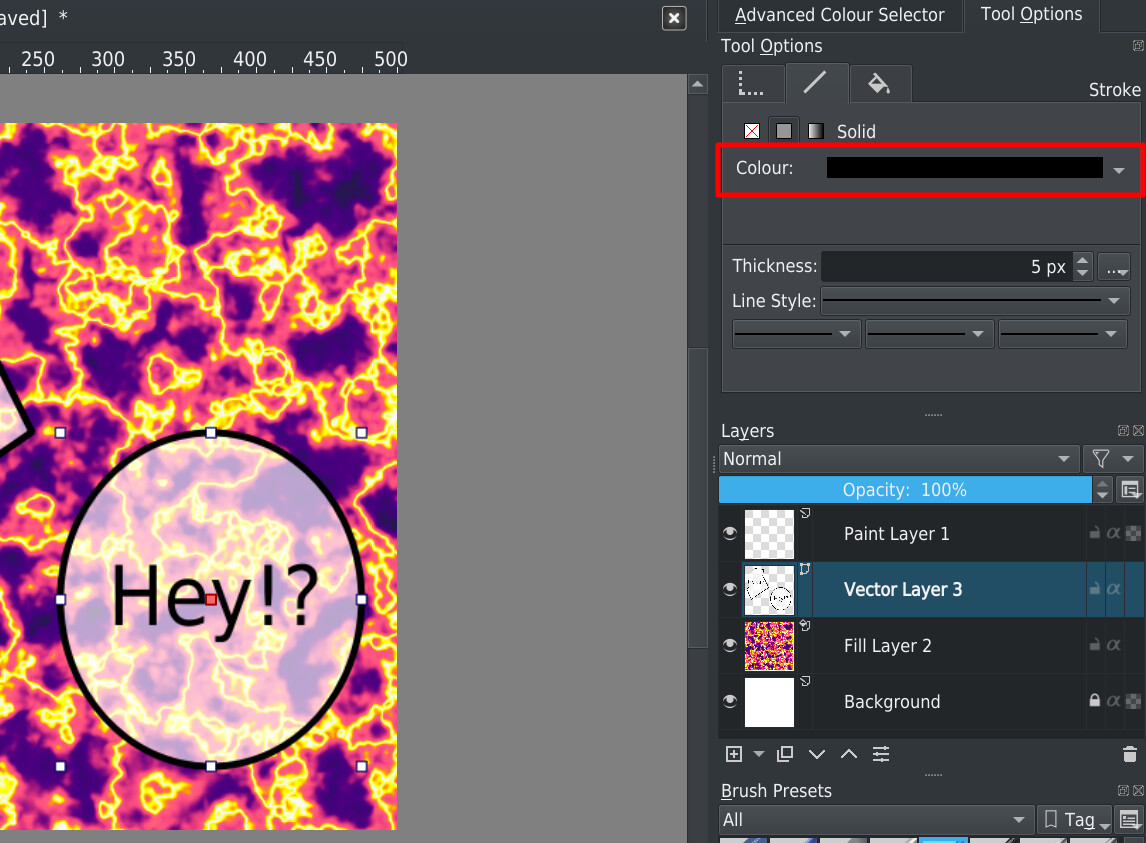Open layer view options icon beside opacity

1130,490
